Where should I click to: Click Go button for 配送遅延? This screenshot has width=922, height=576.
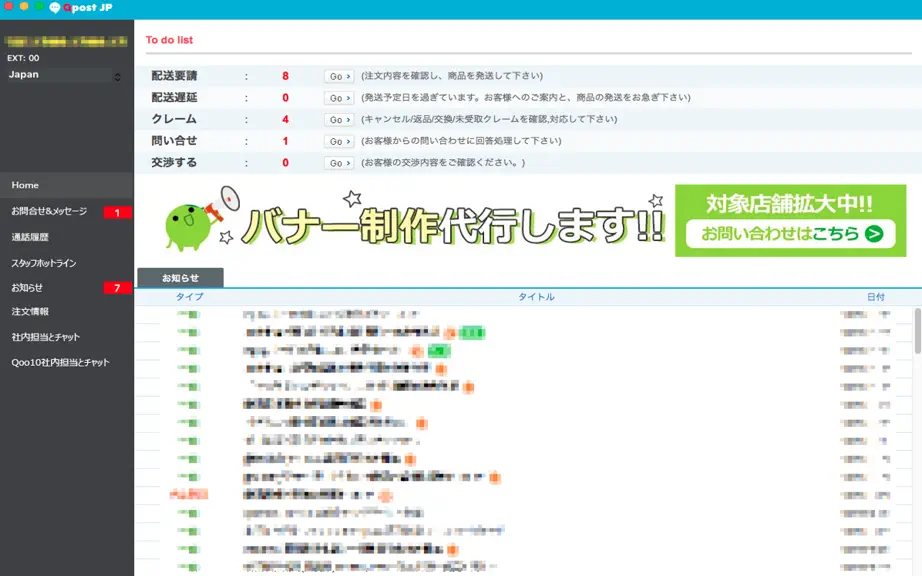(339, 98)
